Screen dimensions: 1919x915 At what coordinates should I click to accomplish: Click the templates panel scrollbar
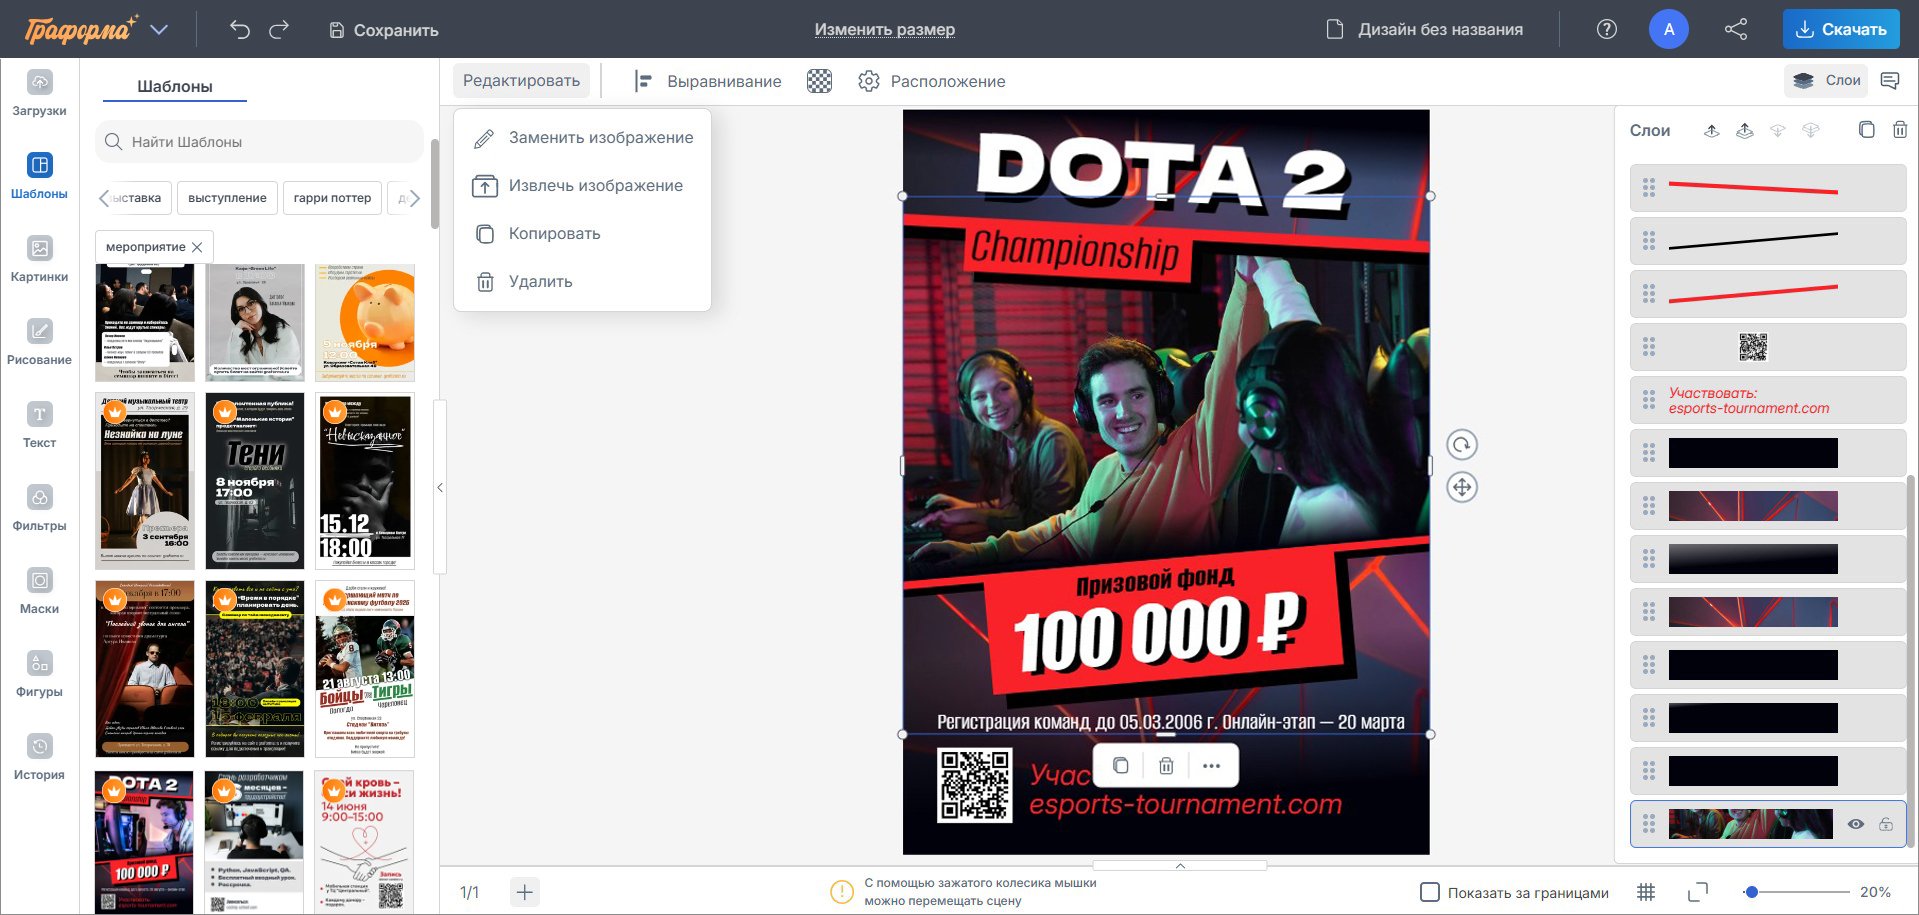point(435,184)
